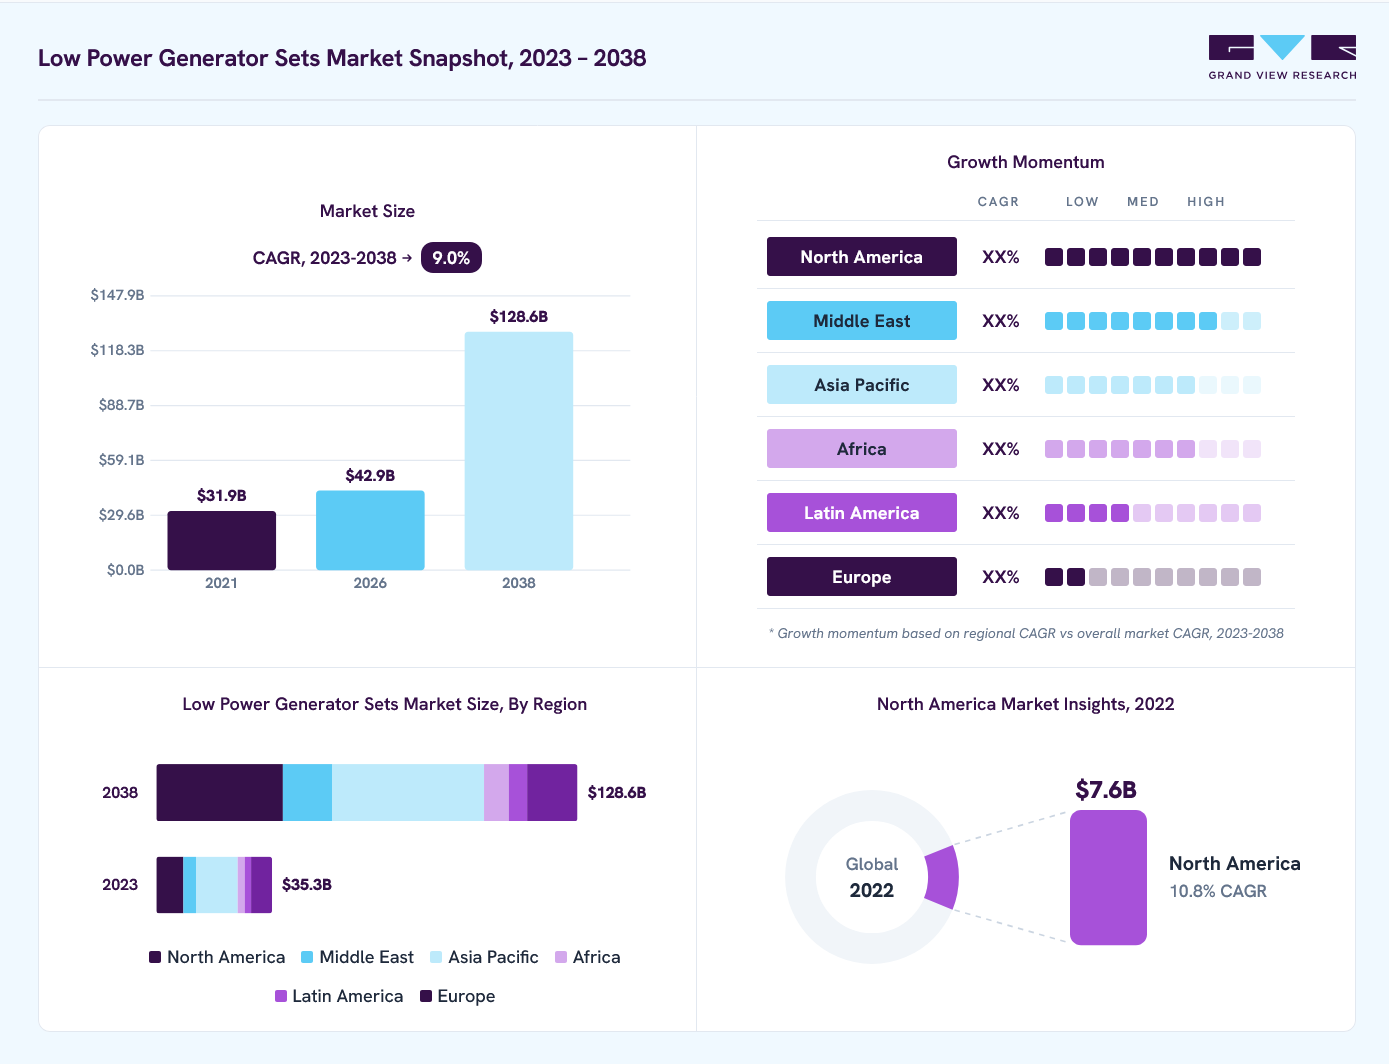Click the purple North America donut slice
Image resolution: width=1389 pixels, height=1064 pixels.
[943, 877]
